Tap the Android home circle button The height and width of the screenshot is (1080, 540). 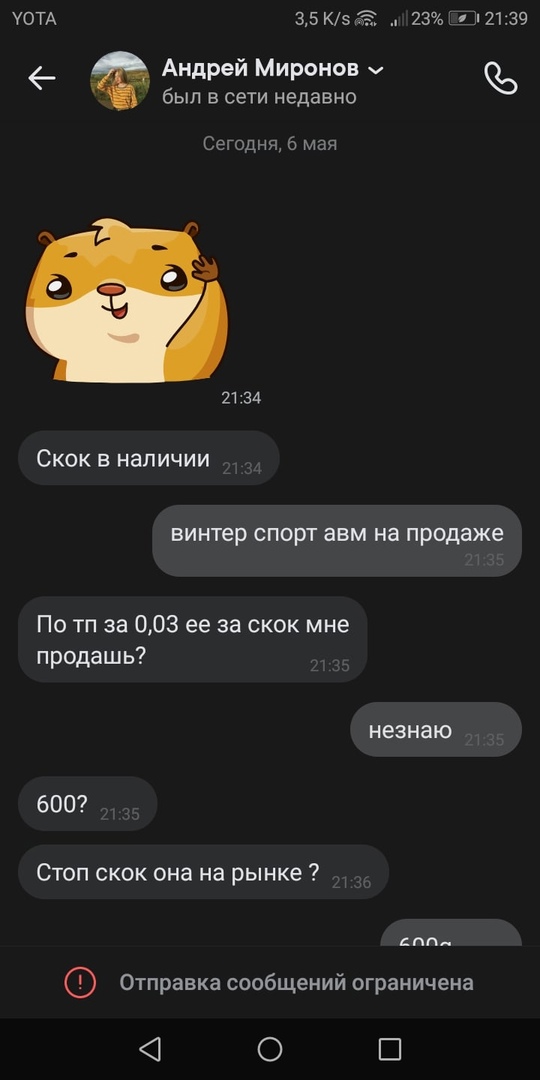point(270,1049)
